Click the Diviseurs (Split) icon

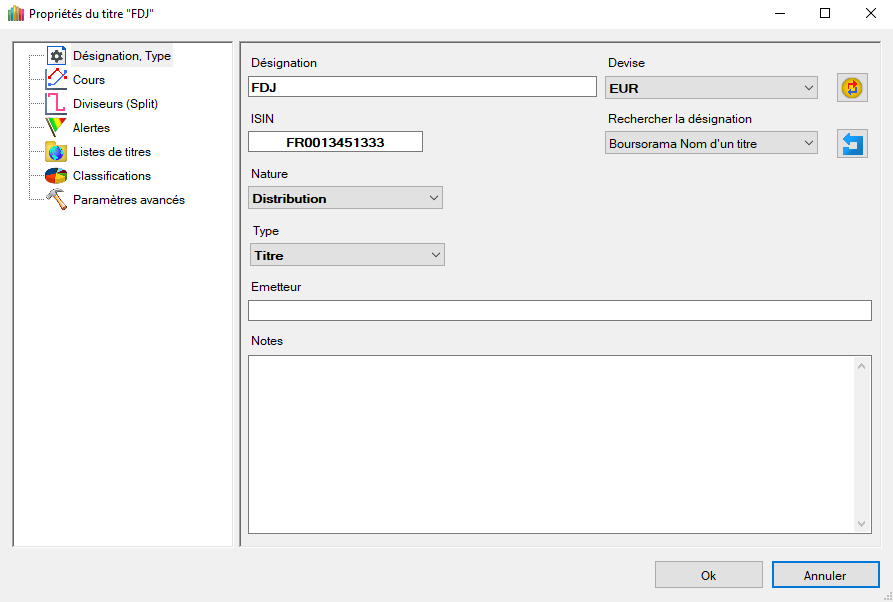[56, 104]
